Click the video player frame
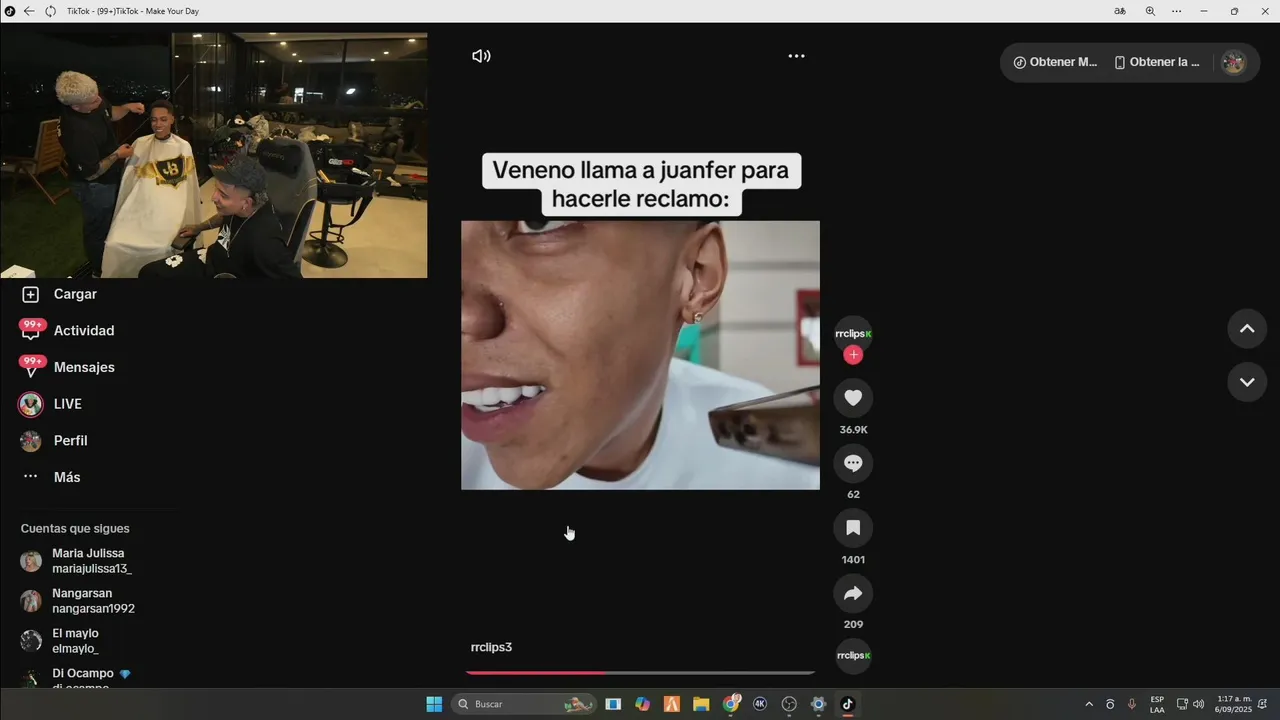The width and height of the screenshot is (1280, 720). 640,355
